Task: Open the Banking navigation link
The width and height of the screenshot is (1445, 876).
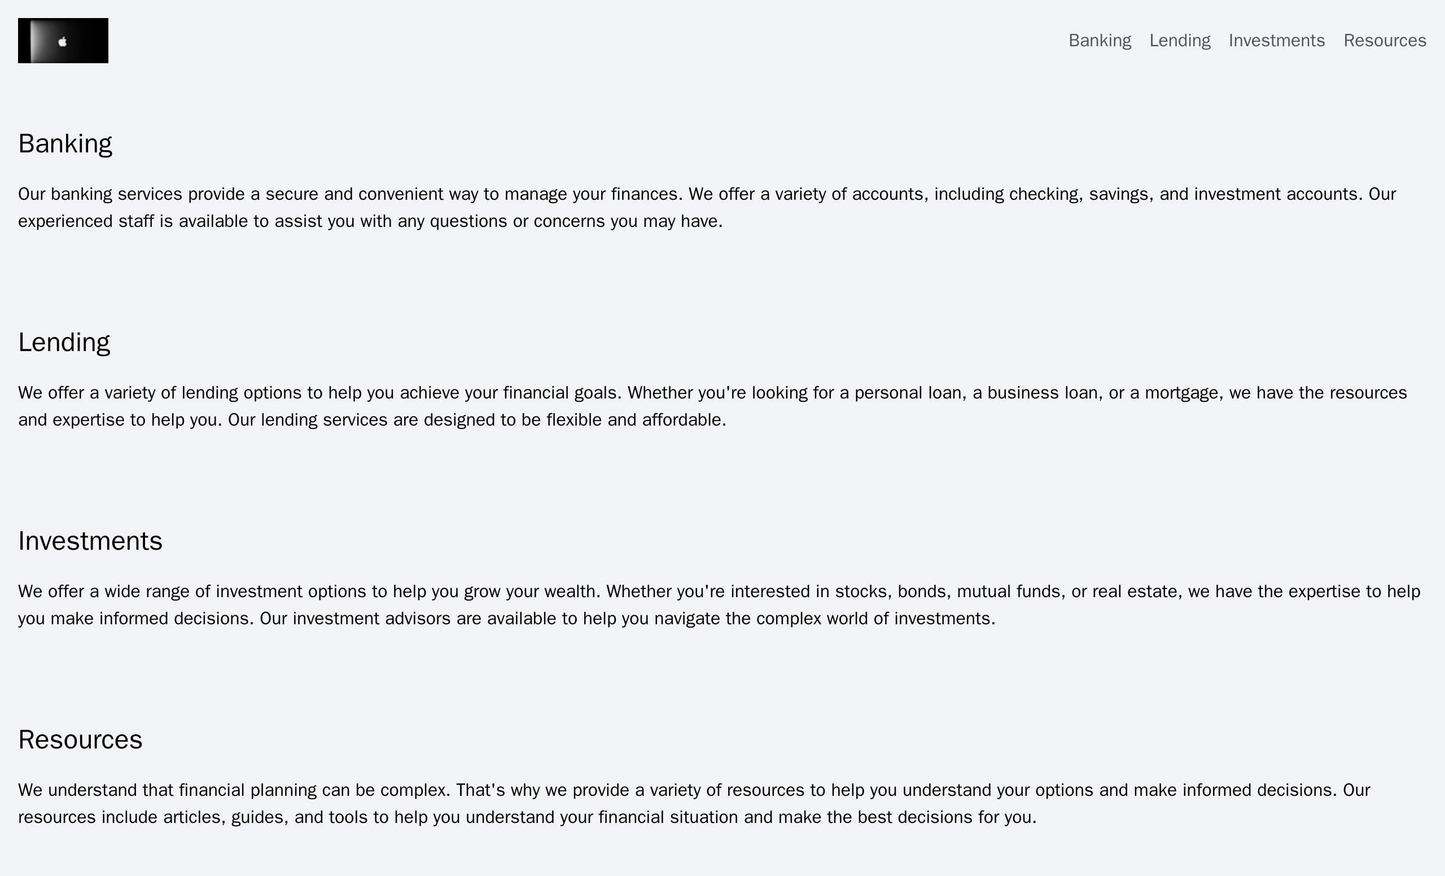Action: tap(1099, 41)
